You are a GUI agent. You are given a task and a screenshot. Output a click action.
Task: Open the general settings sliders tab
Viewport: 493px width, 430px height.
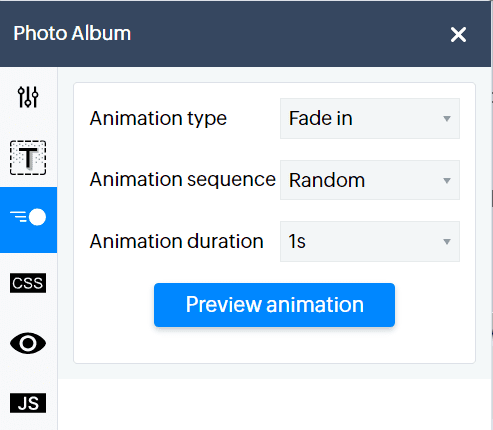click(x=28, y=97)
